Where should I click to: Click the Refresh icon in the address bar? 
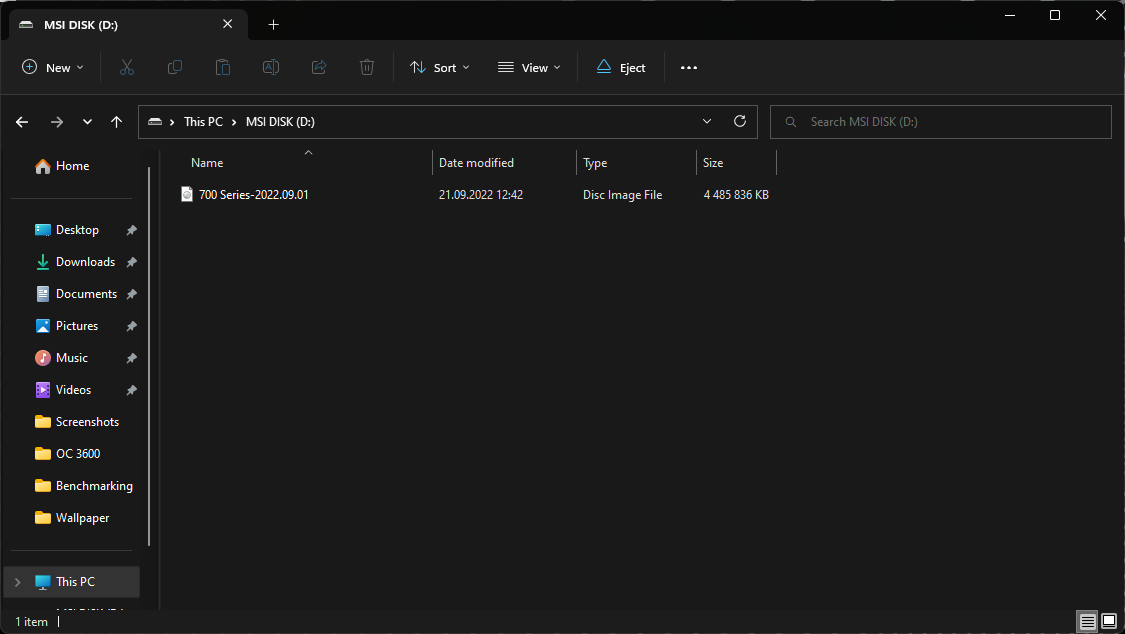click(739, 121)
